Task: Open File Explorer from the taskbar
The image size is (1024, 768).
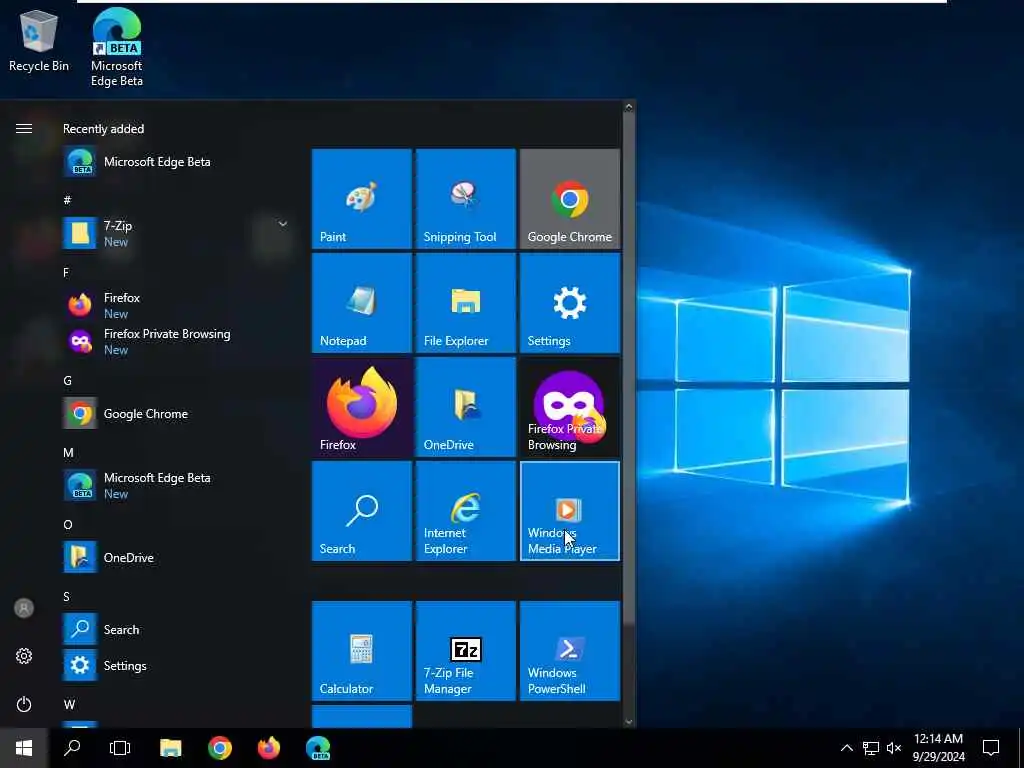Action: [x=170, y=748]
